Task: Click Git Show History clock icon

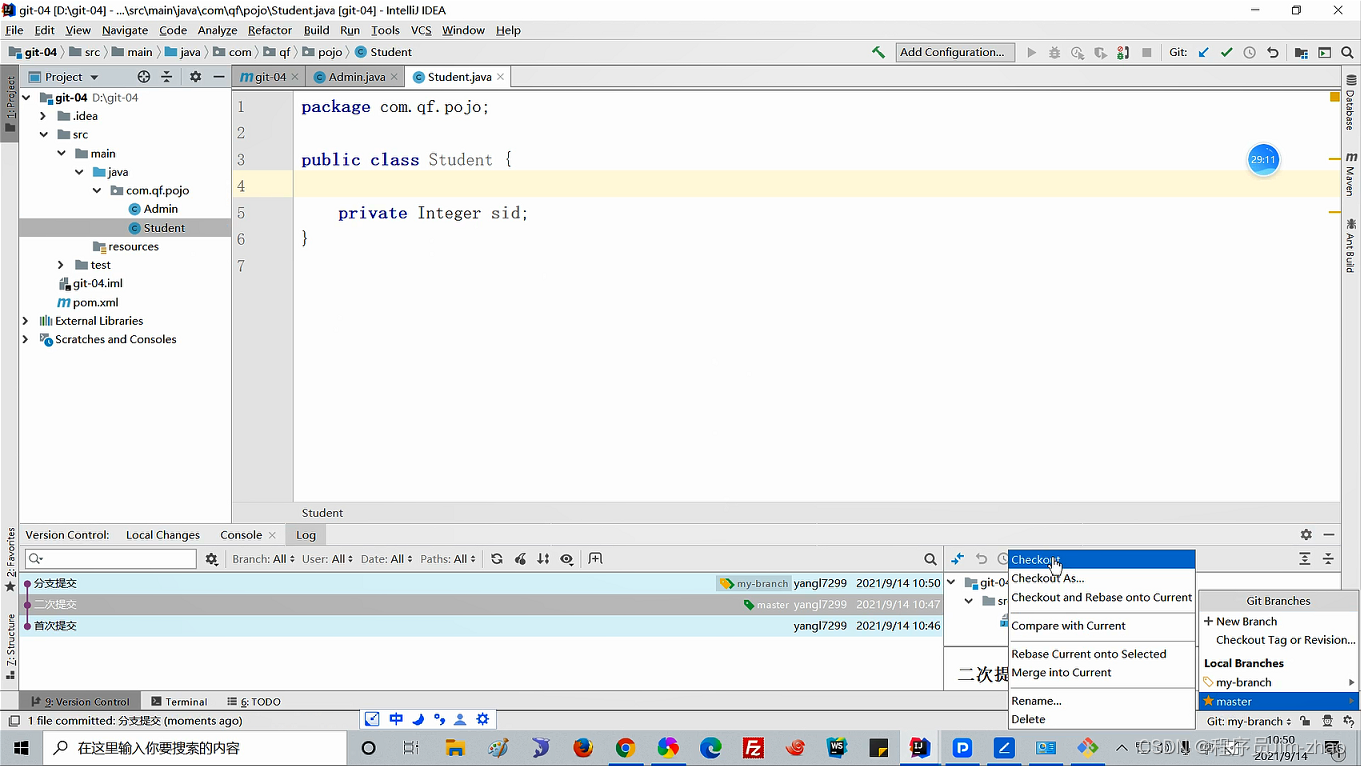Action: coord(1249,52)
